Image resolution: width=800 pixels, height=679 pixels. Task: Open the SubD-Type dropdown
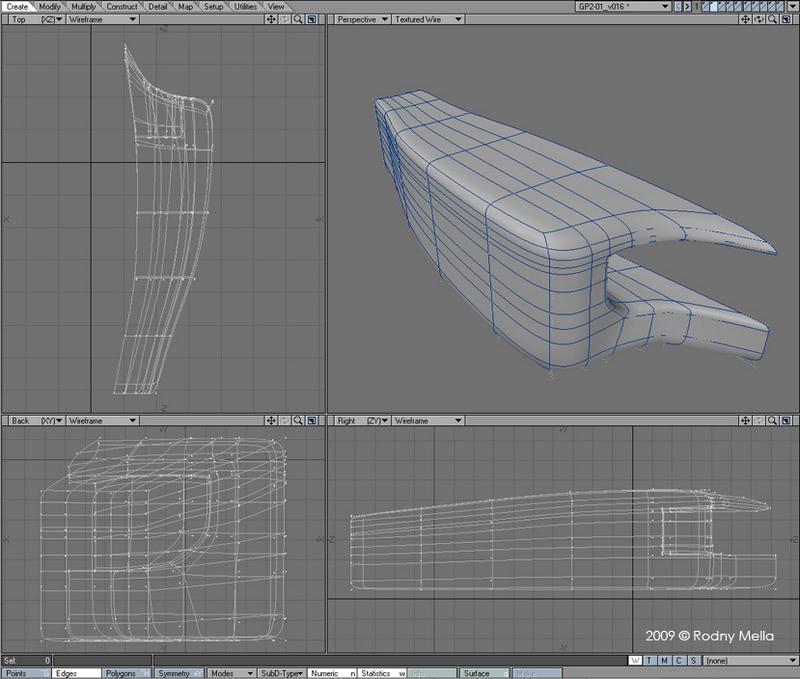(x=282, y=673)
